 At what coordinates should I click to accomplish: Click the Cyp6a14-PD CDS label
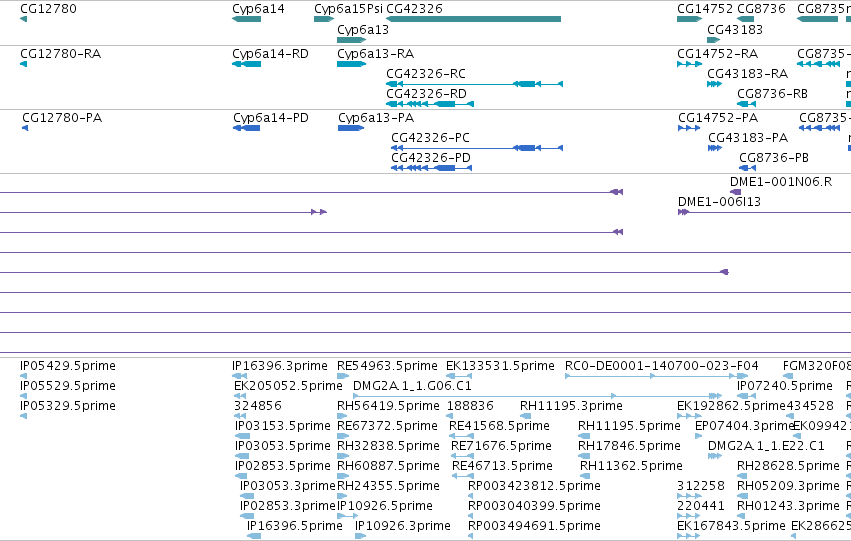tap(271, 118)
